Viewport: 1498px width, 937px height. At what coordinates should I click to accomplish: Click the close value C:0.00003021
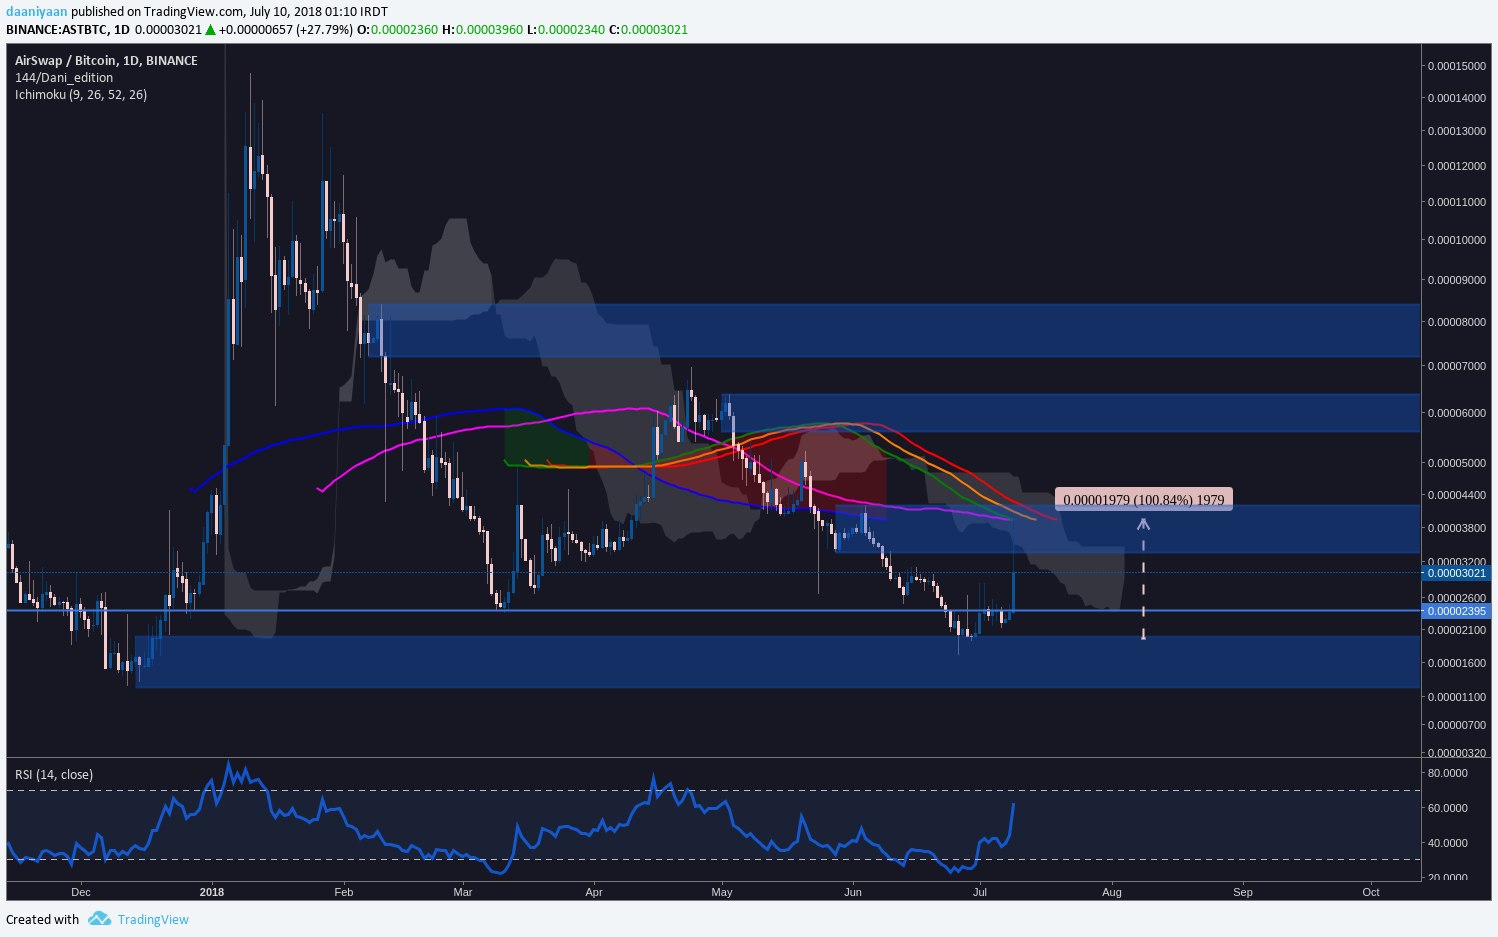coord(648,30)
